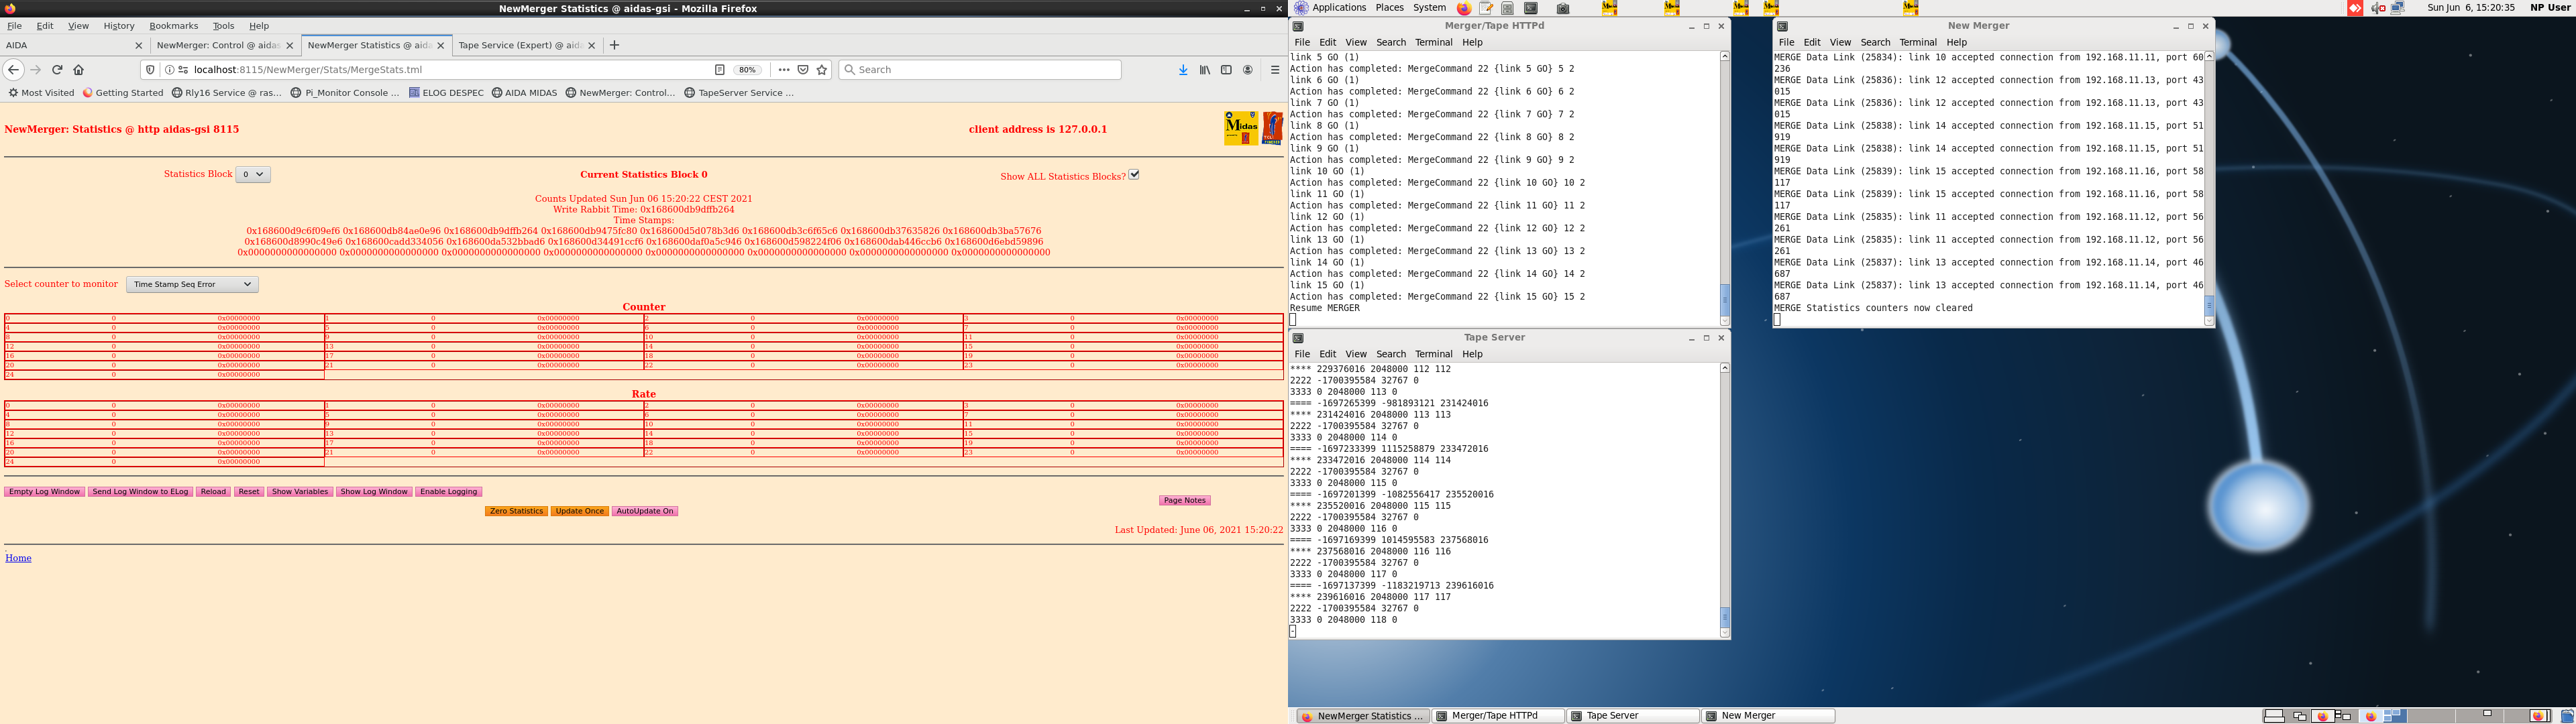Launch terminal from top panel icon
Screen dimensions: 2576x724
(1530, 8)
